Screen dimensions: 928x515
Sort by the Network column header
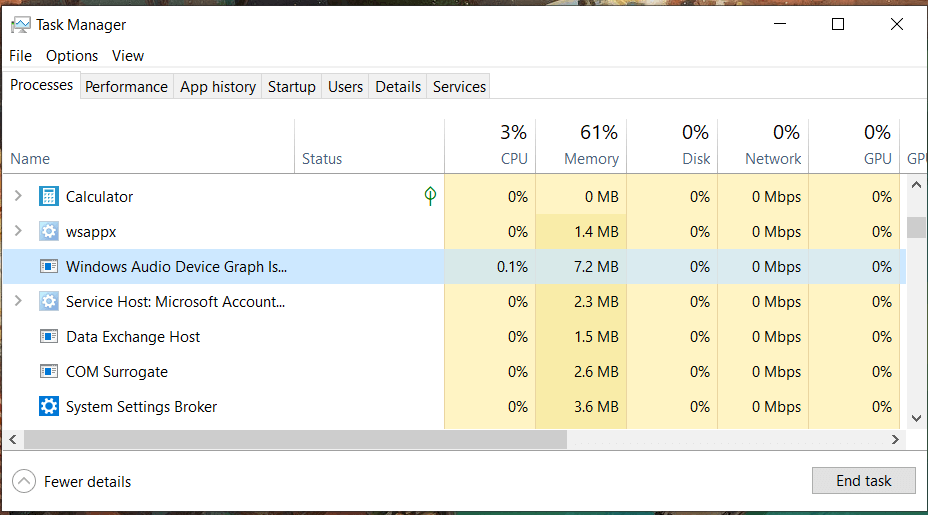[763, 146]
